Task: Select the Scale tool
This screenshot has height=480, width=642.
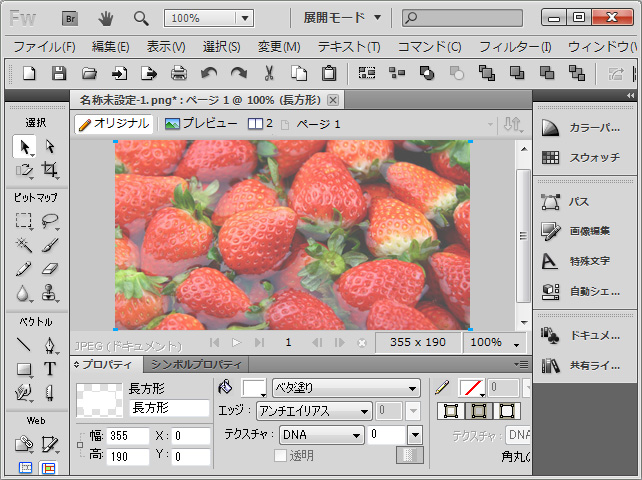Action: (25, 170)
